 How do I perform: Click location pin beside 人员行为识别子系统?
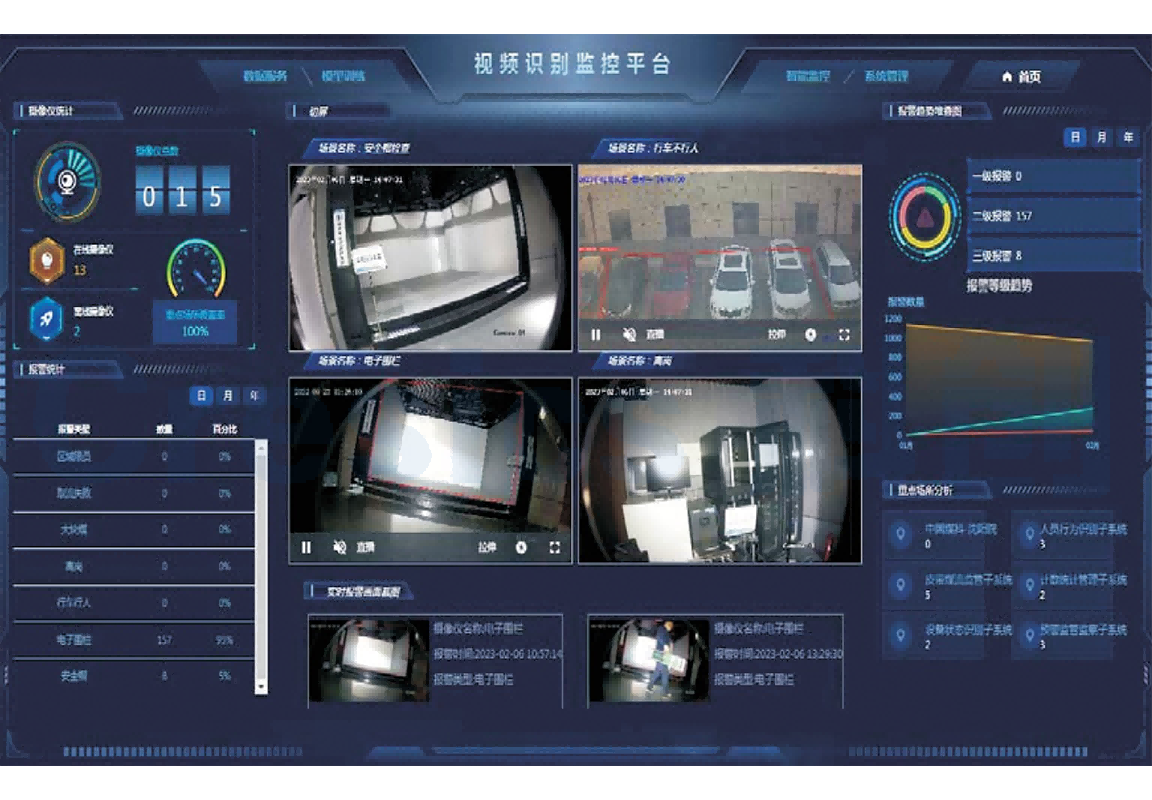click(1028, 535)
